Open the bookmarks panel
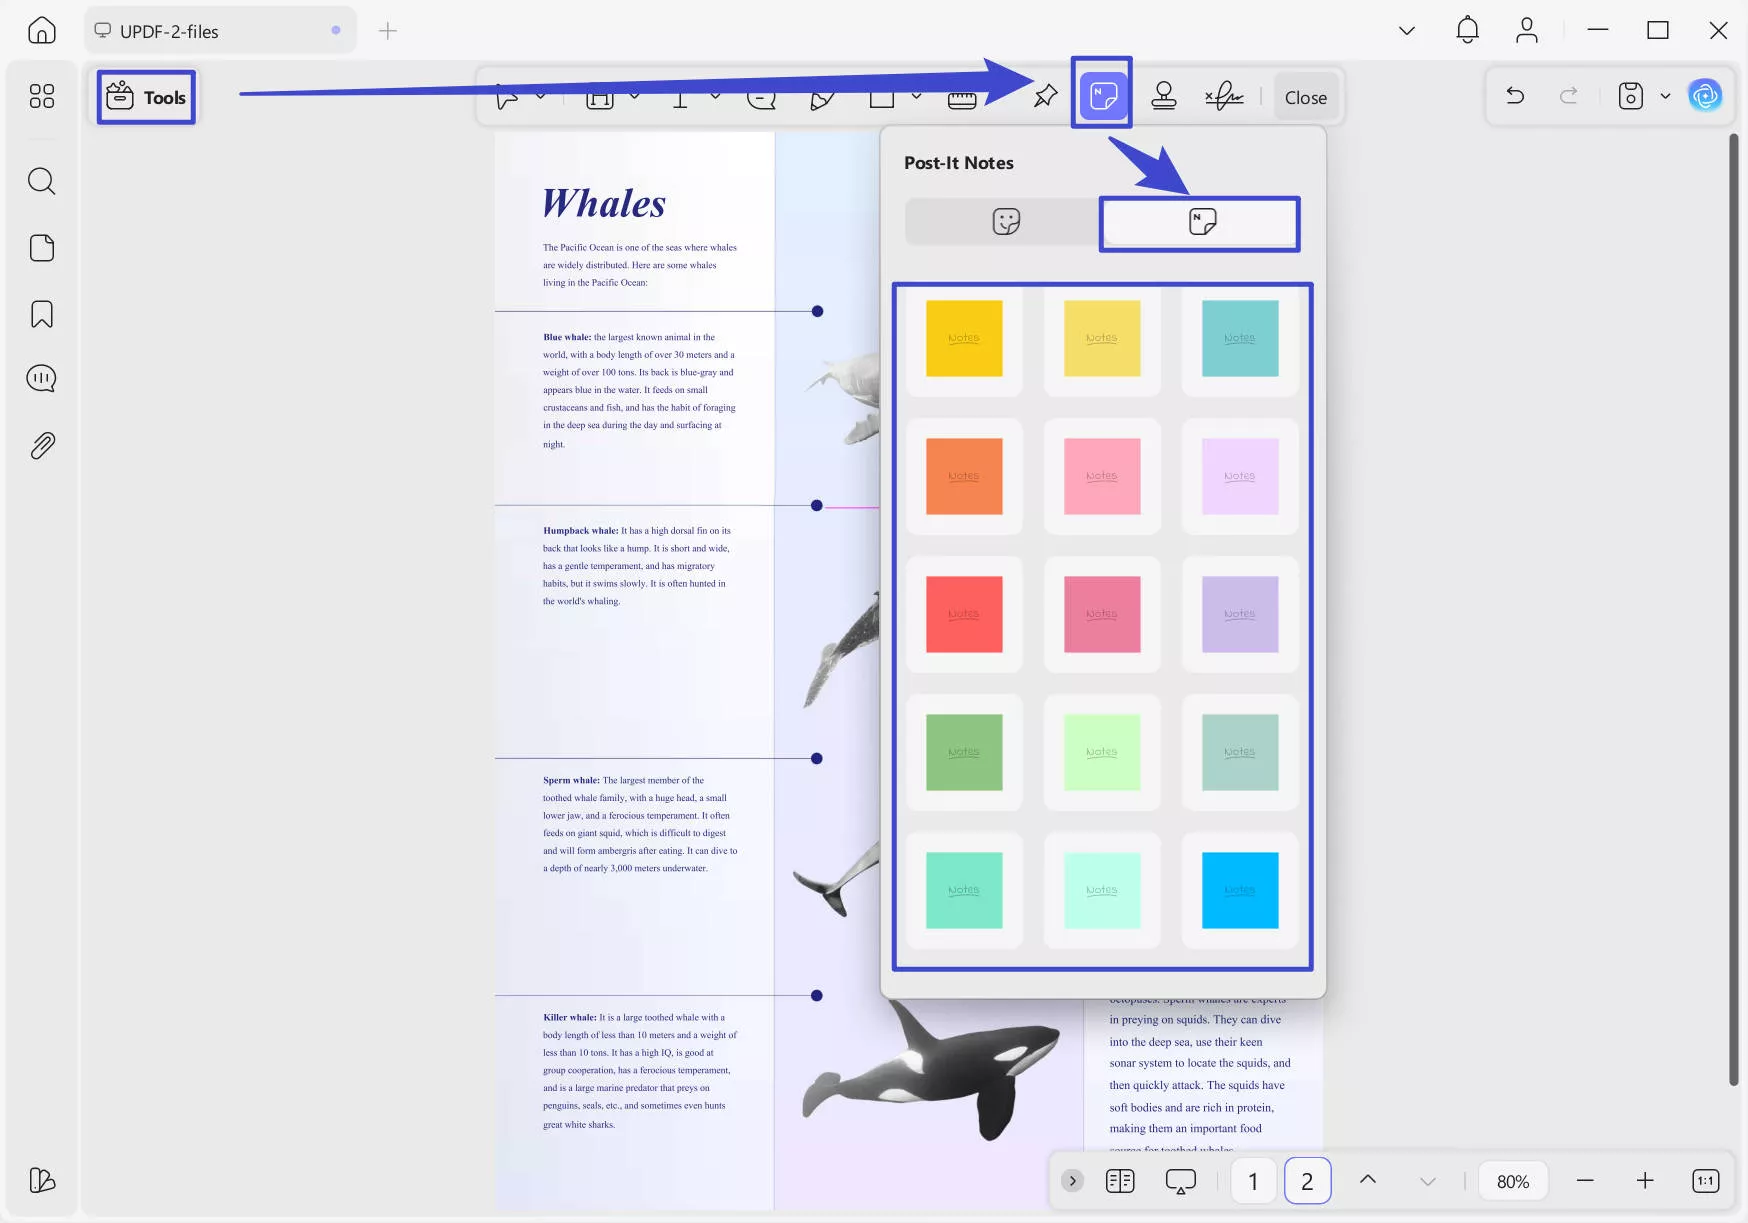Image resolution: width=1748 pixels, height=1223 pixels. (x=41, y=314)
